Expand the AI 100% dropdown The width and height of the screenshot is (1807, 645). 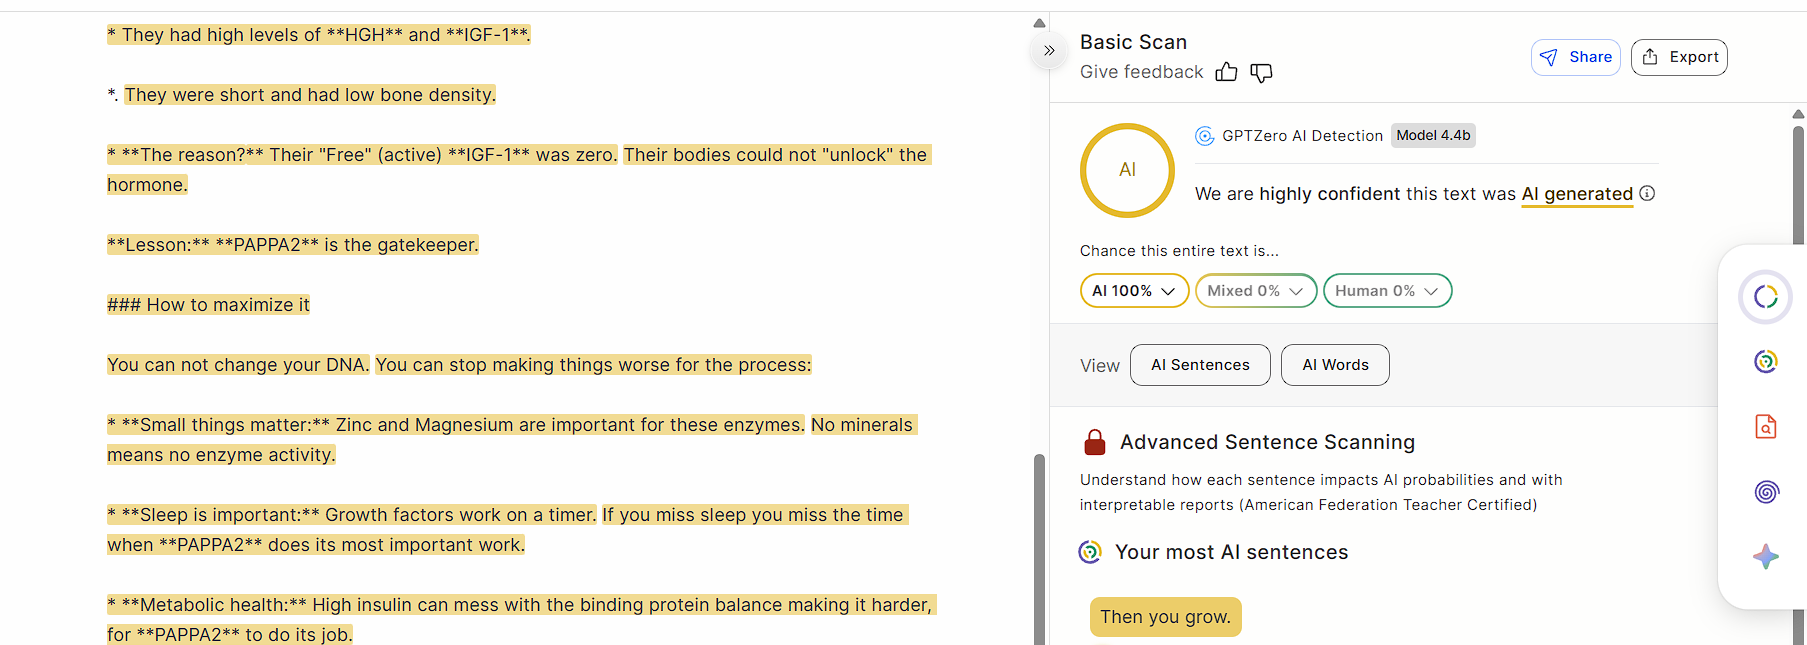[x=1134, y=291]
